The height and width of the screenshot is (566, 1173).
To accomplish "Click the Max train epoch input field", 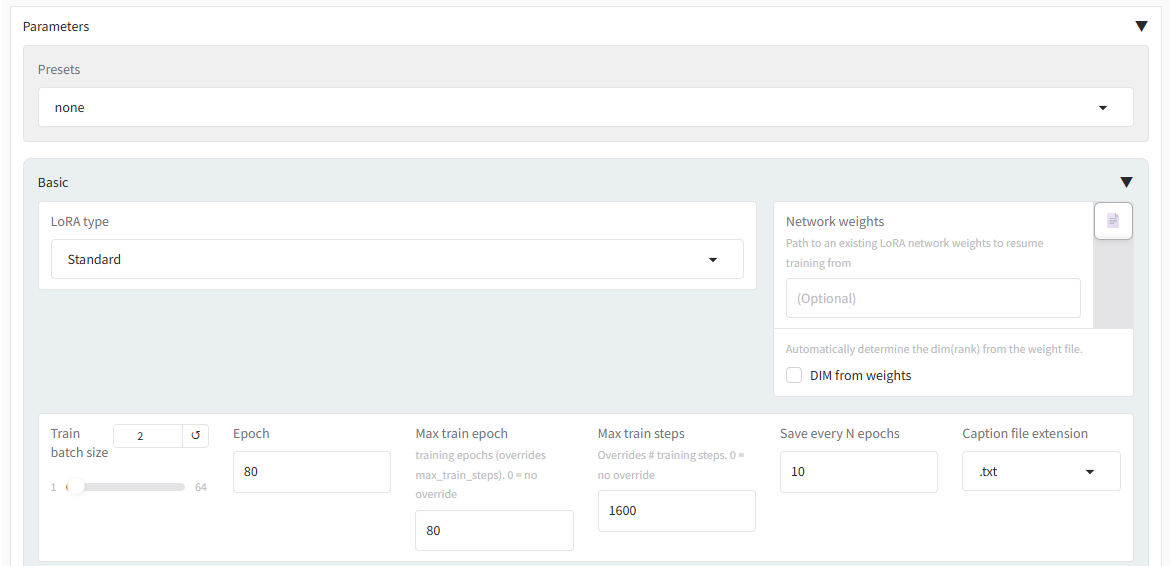I will (494, 530).
